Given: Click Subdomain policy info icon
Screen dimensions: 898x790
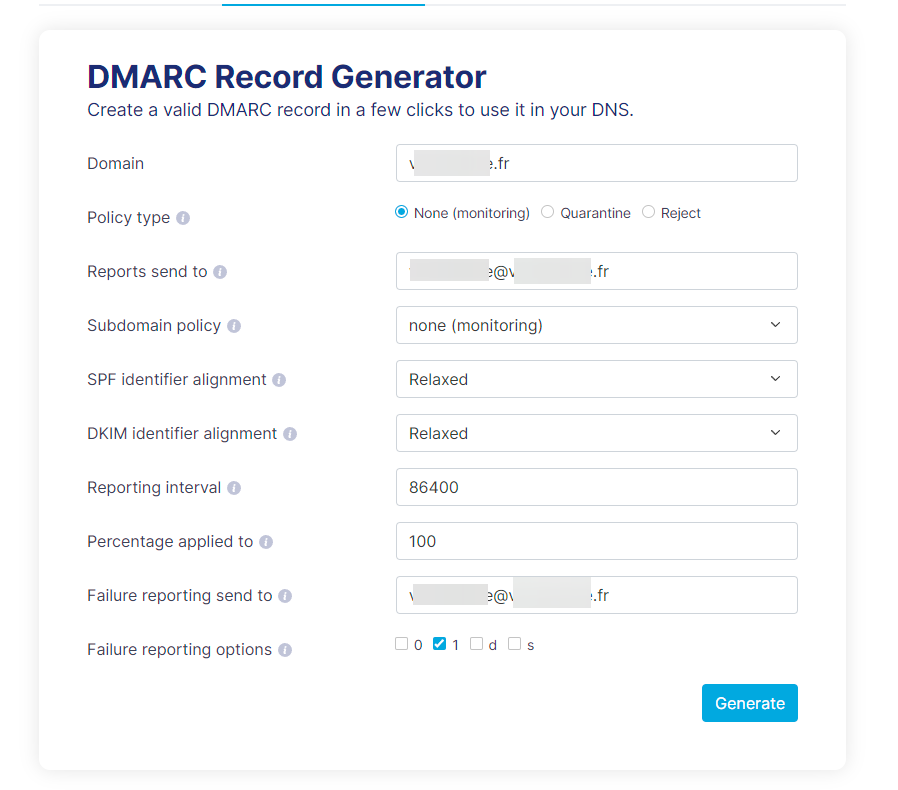Looking at the screenshot, I should [234, 326].
